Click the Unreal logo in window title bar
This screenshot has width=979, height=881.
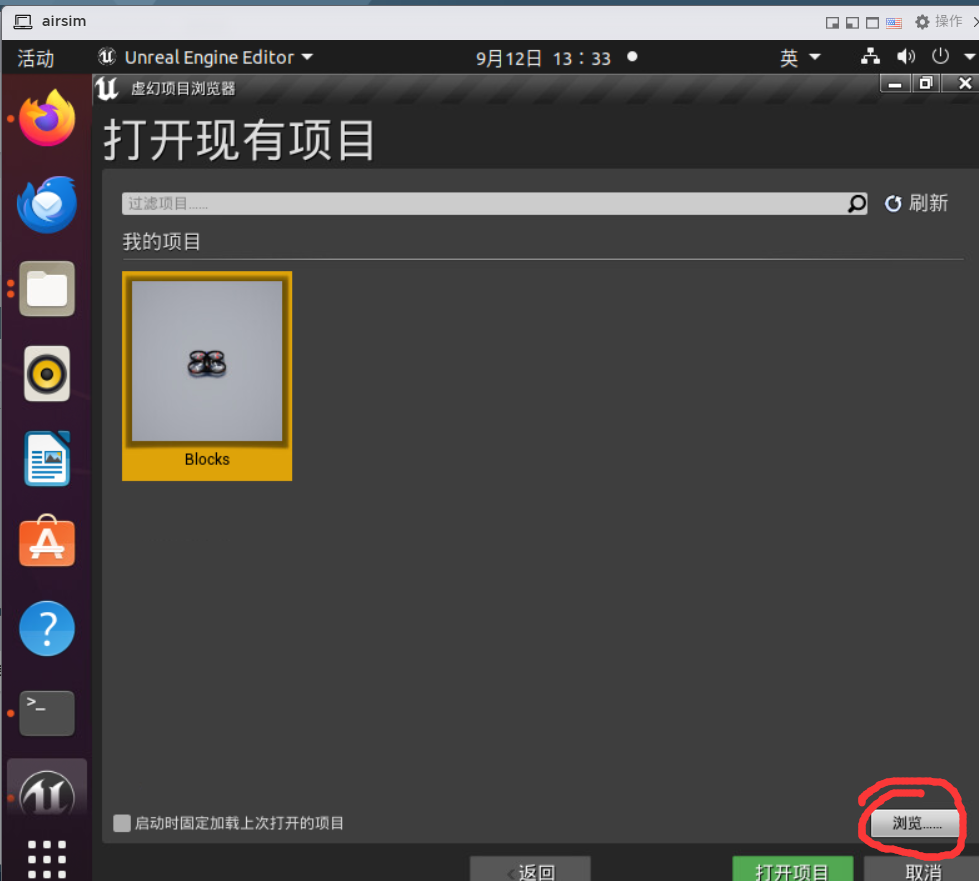tap(107, 88)
